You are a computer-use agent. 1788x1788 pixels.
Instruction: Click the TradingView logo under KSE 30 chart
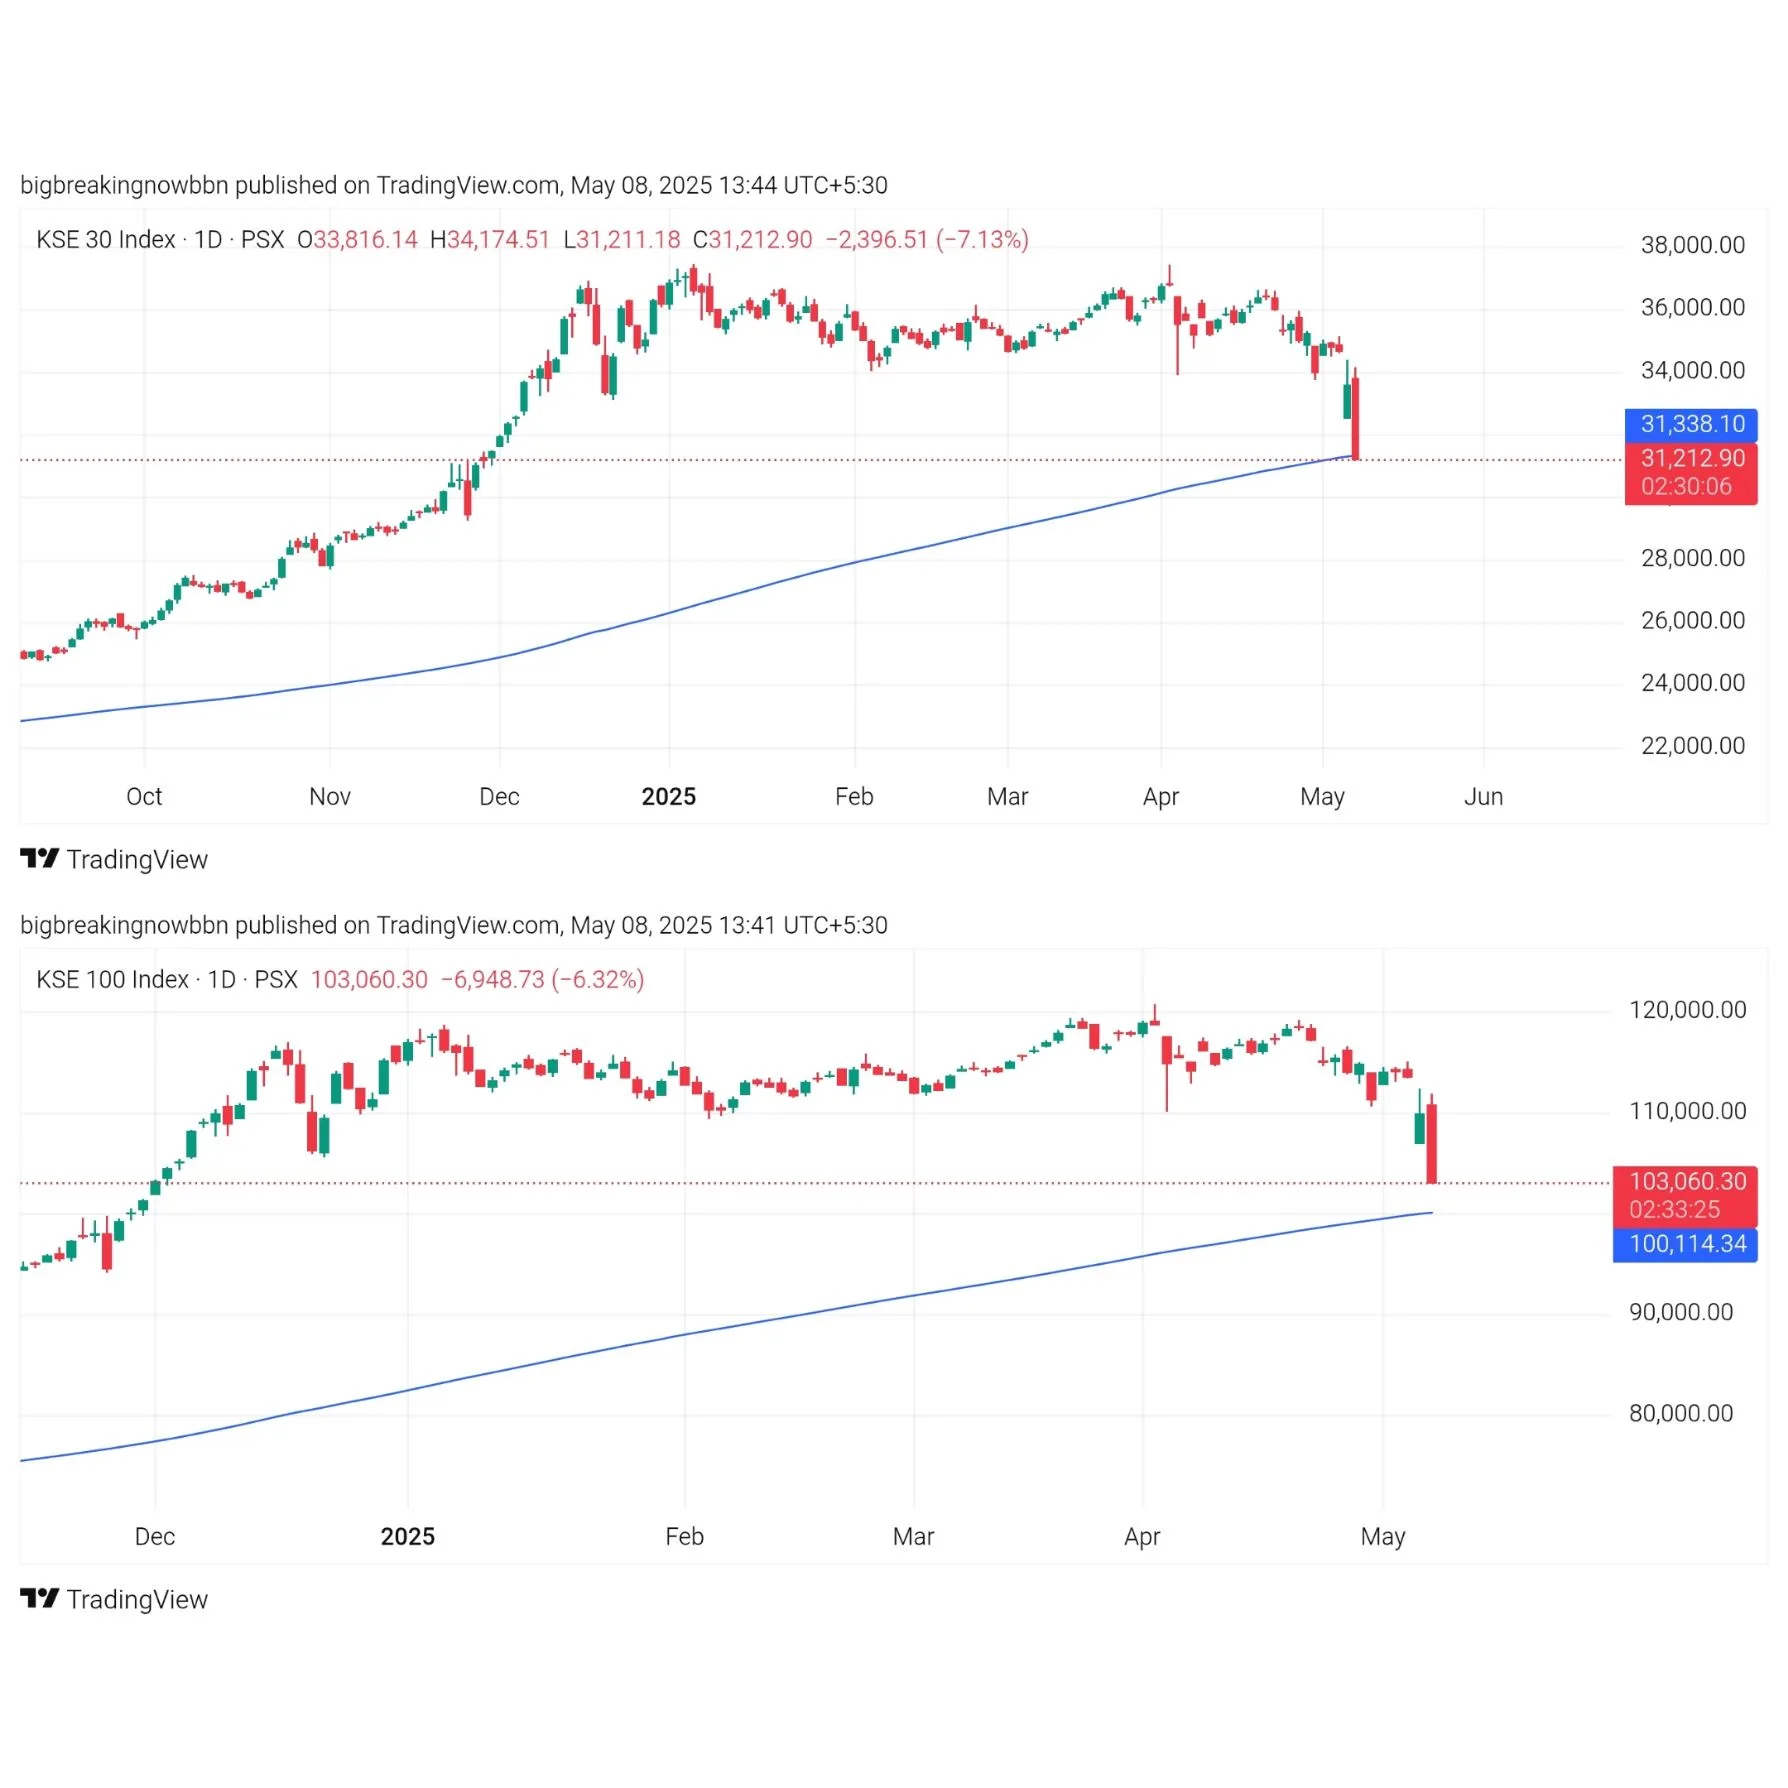coord(114,859)
